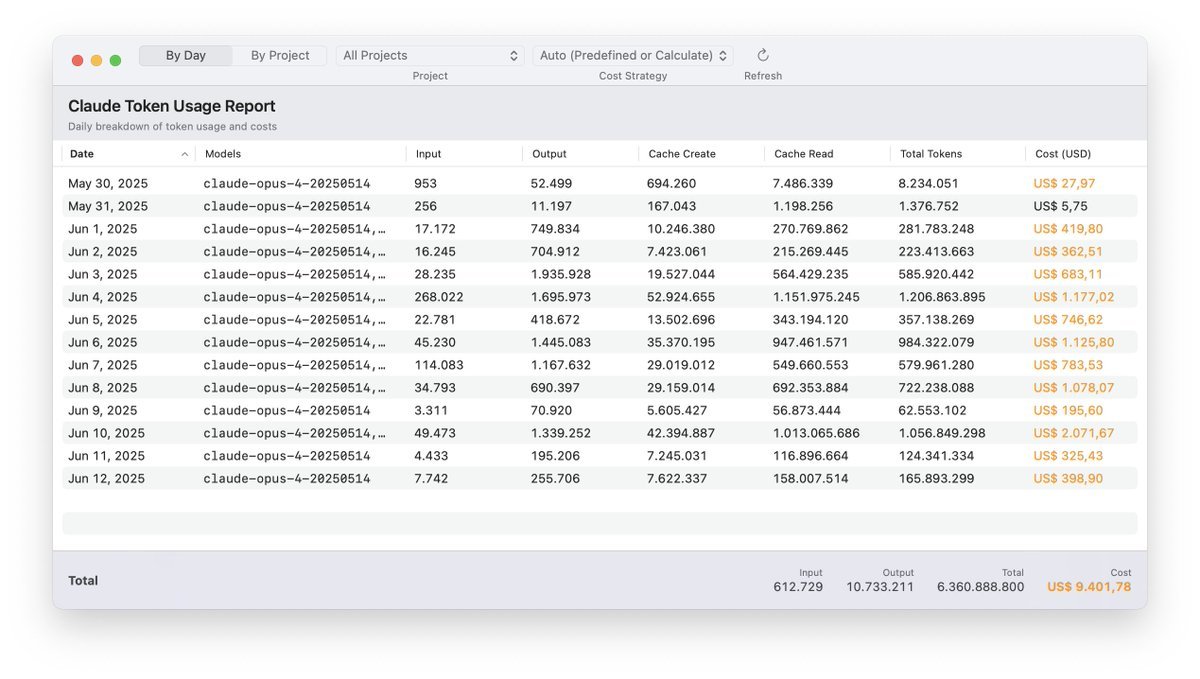Click the cost value US$ 398,90
1200x679 pixels.
pos(1068,478)
